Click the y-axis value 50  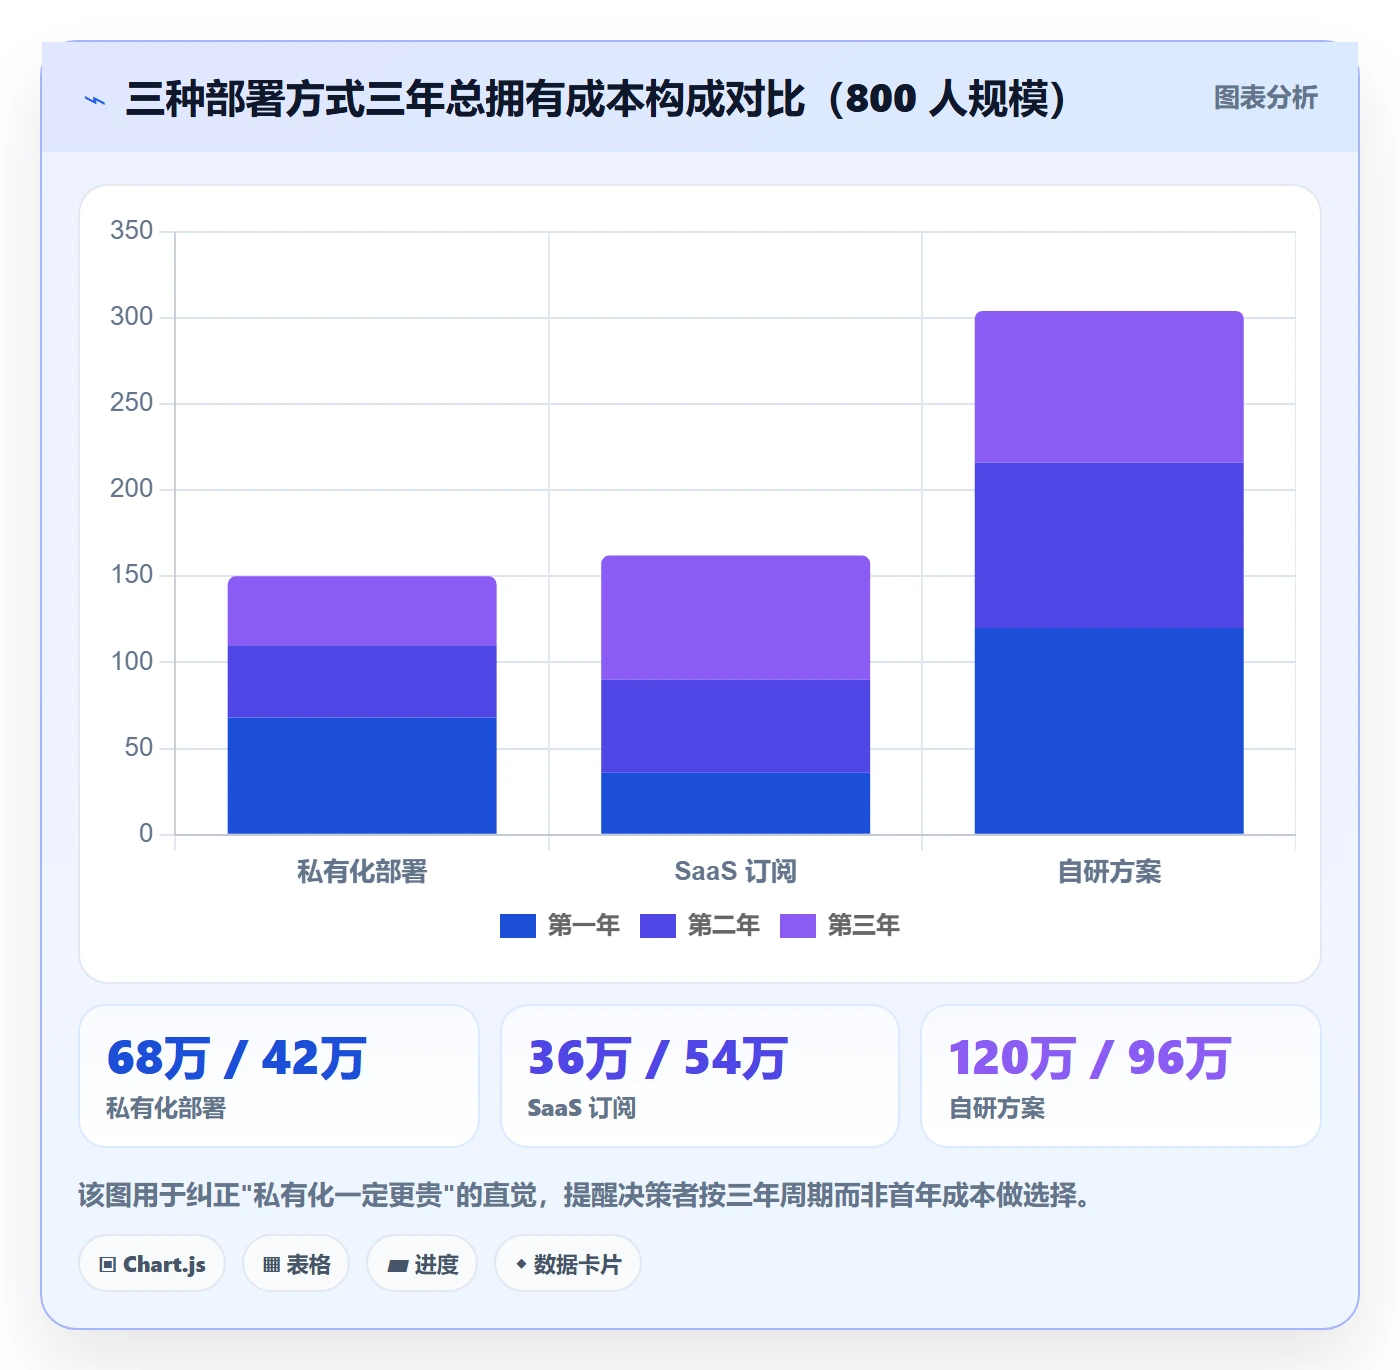[139, 747]
